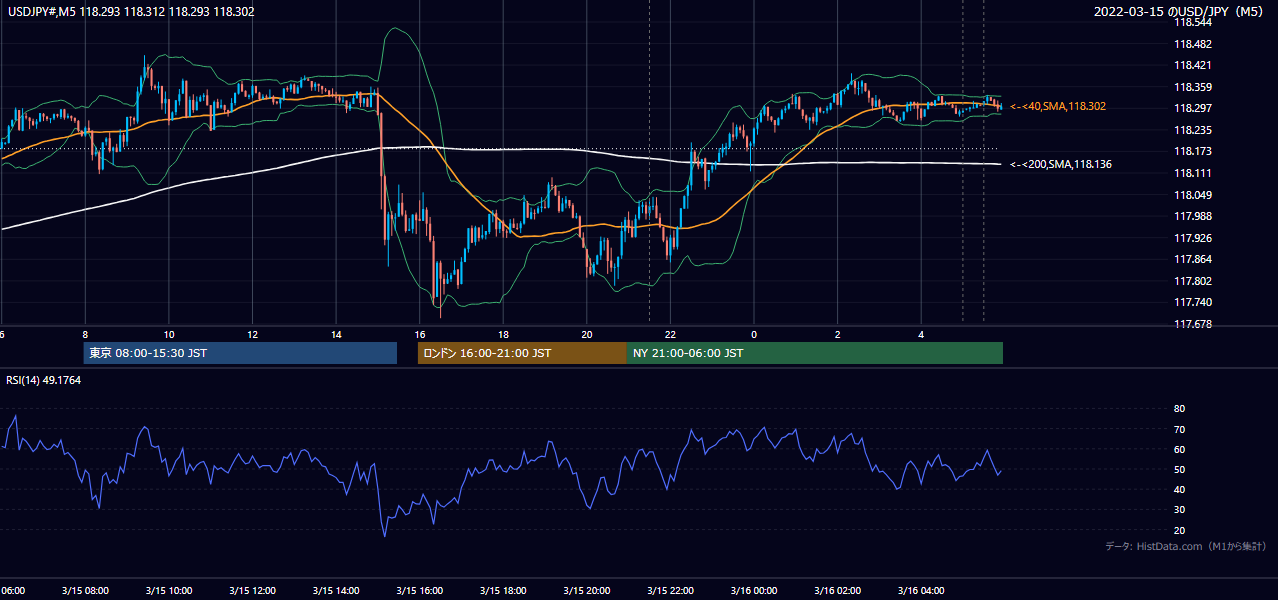Click the RSI 20 level label
Screen dimensions: 1278x600
(x=1180, y=530)
